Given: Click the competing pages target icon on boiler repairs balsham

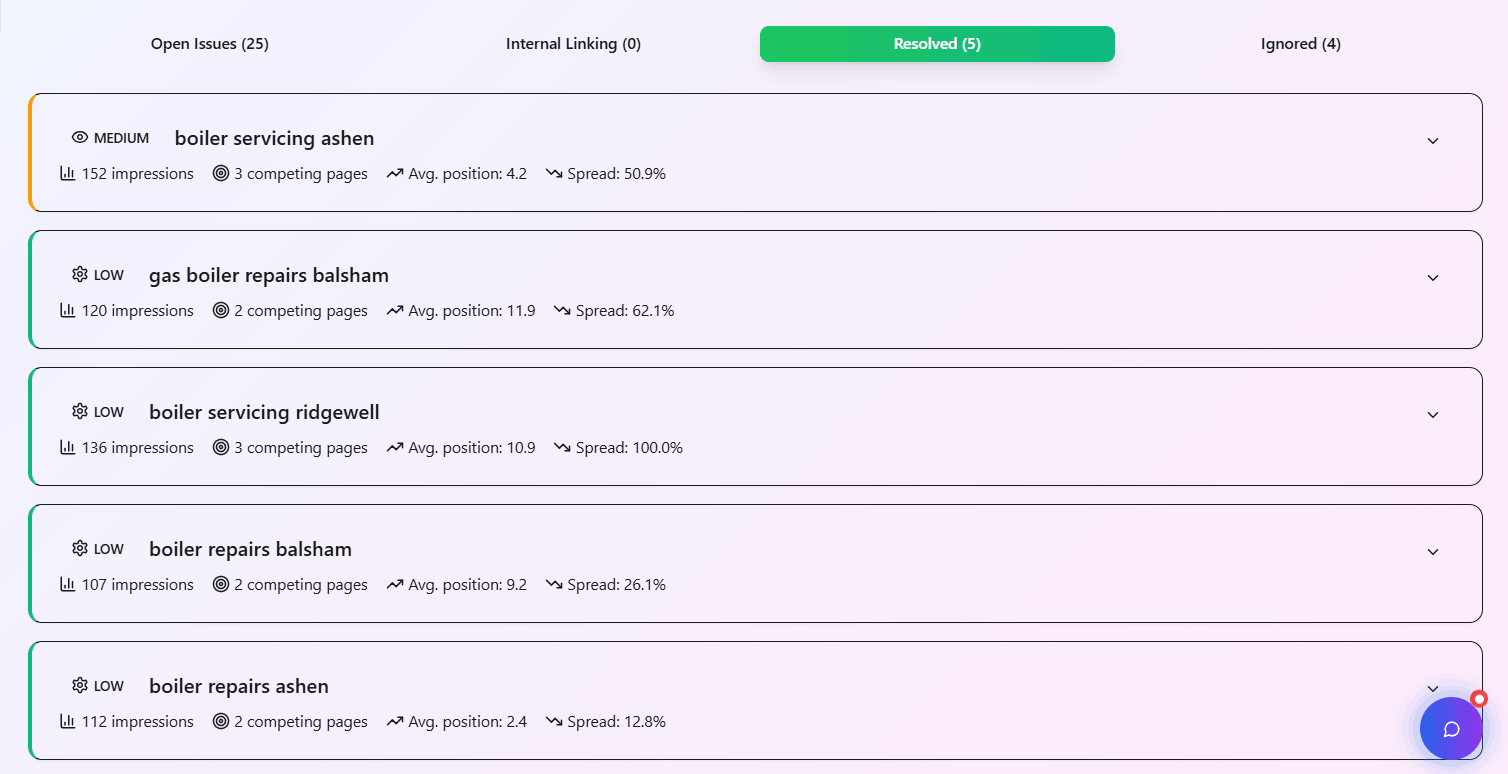Looking at the screenshot, I should tap(219, 584).
